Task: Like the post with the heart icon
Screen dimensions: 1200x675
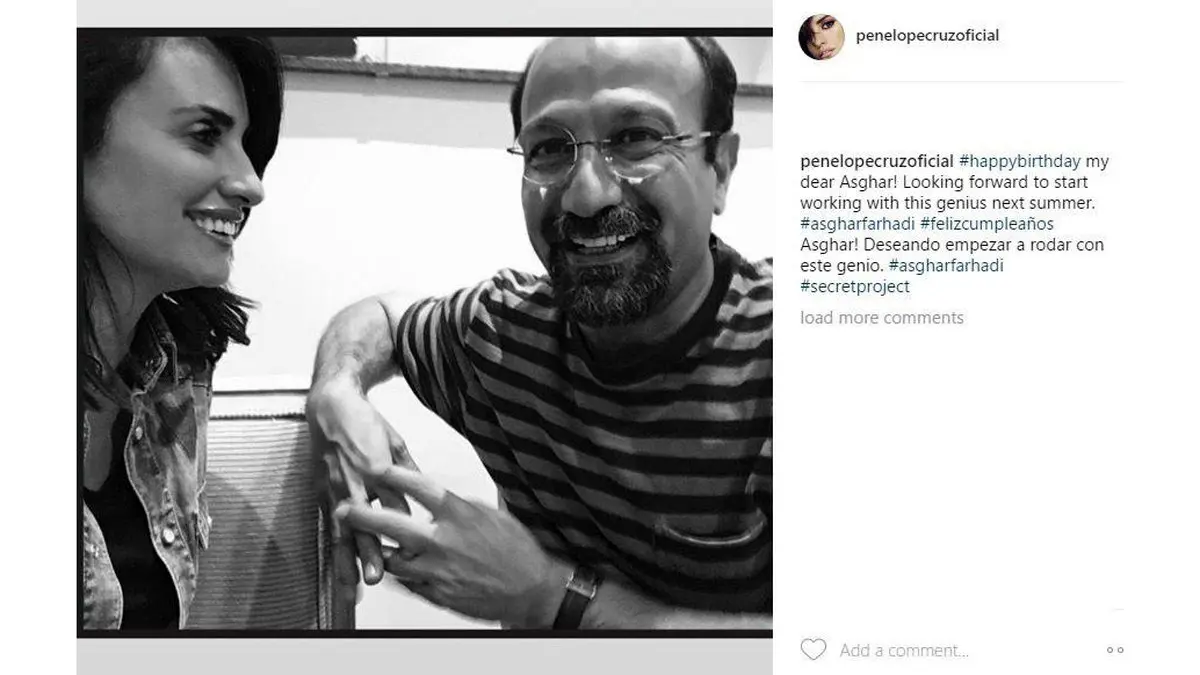Action: point(813,650)
